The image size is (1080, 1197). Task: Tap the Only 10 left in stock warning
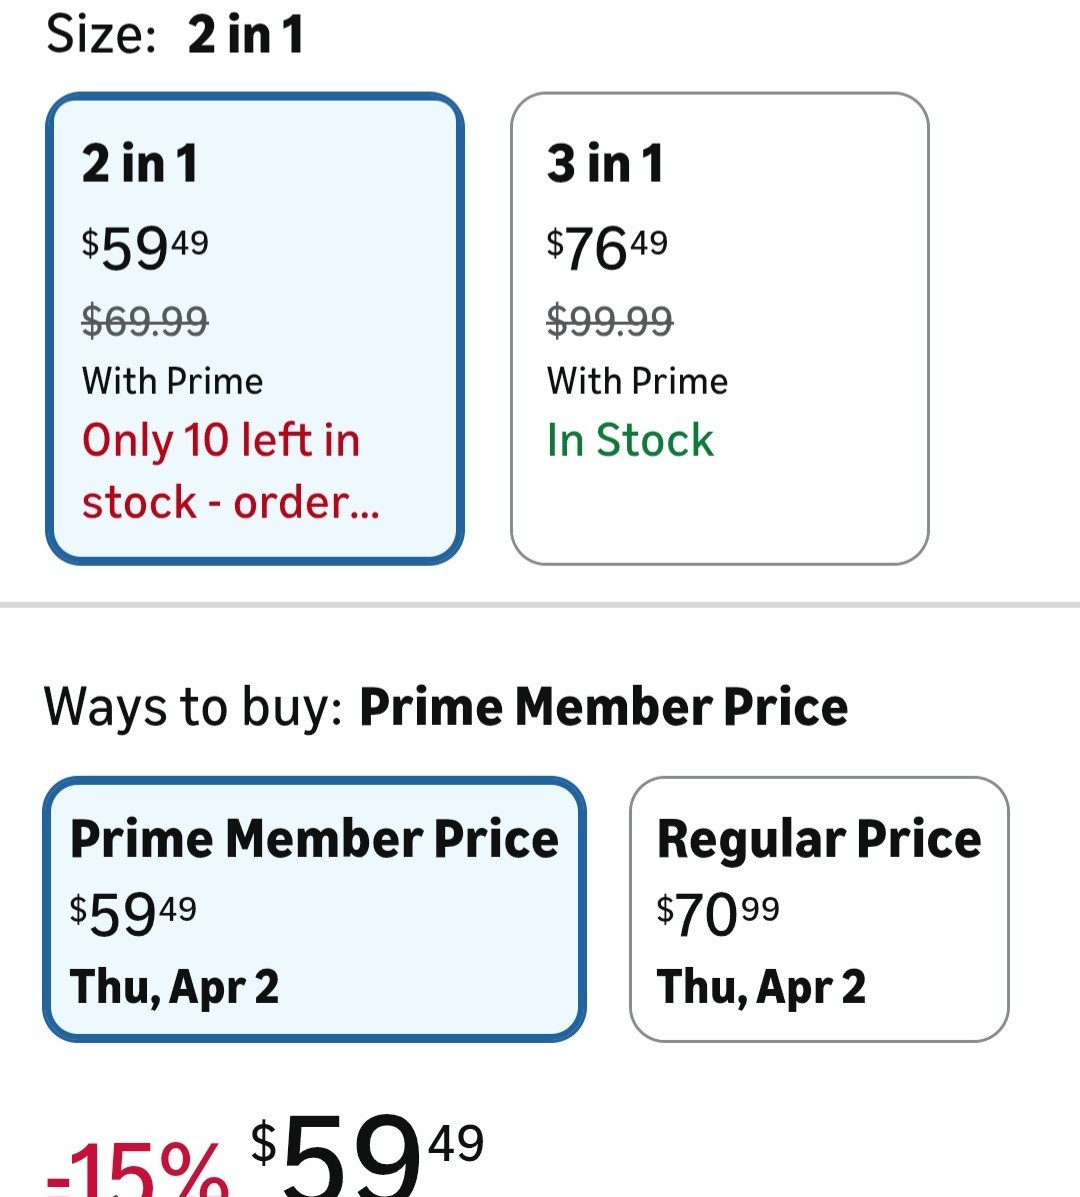click(230, 470)
